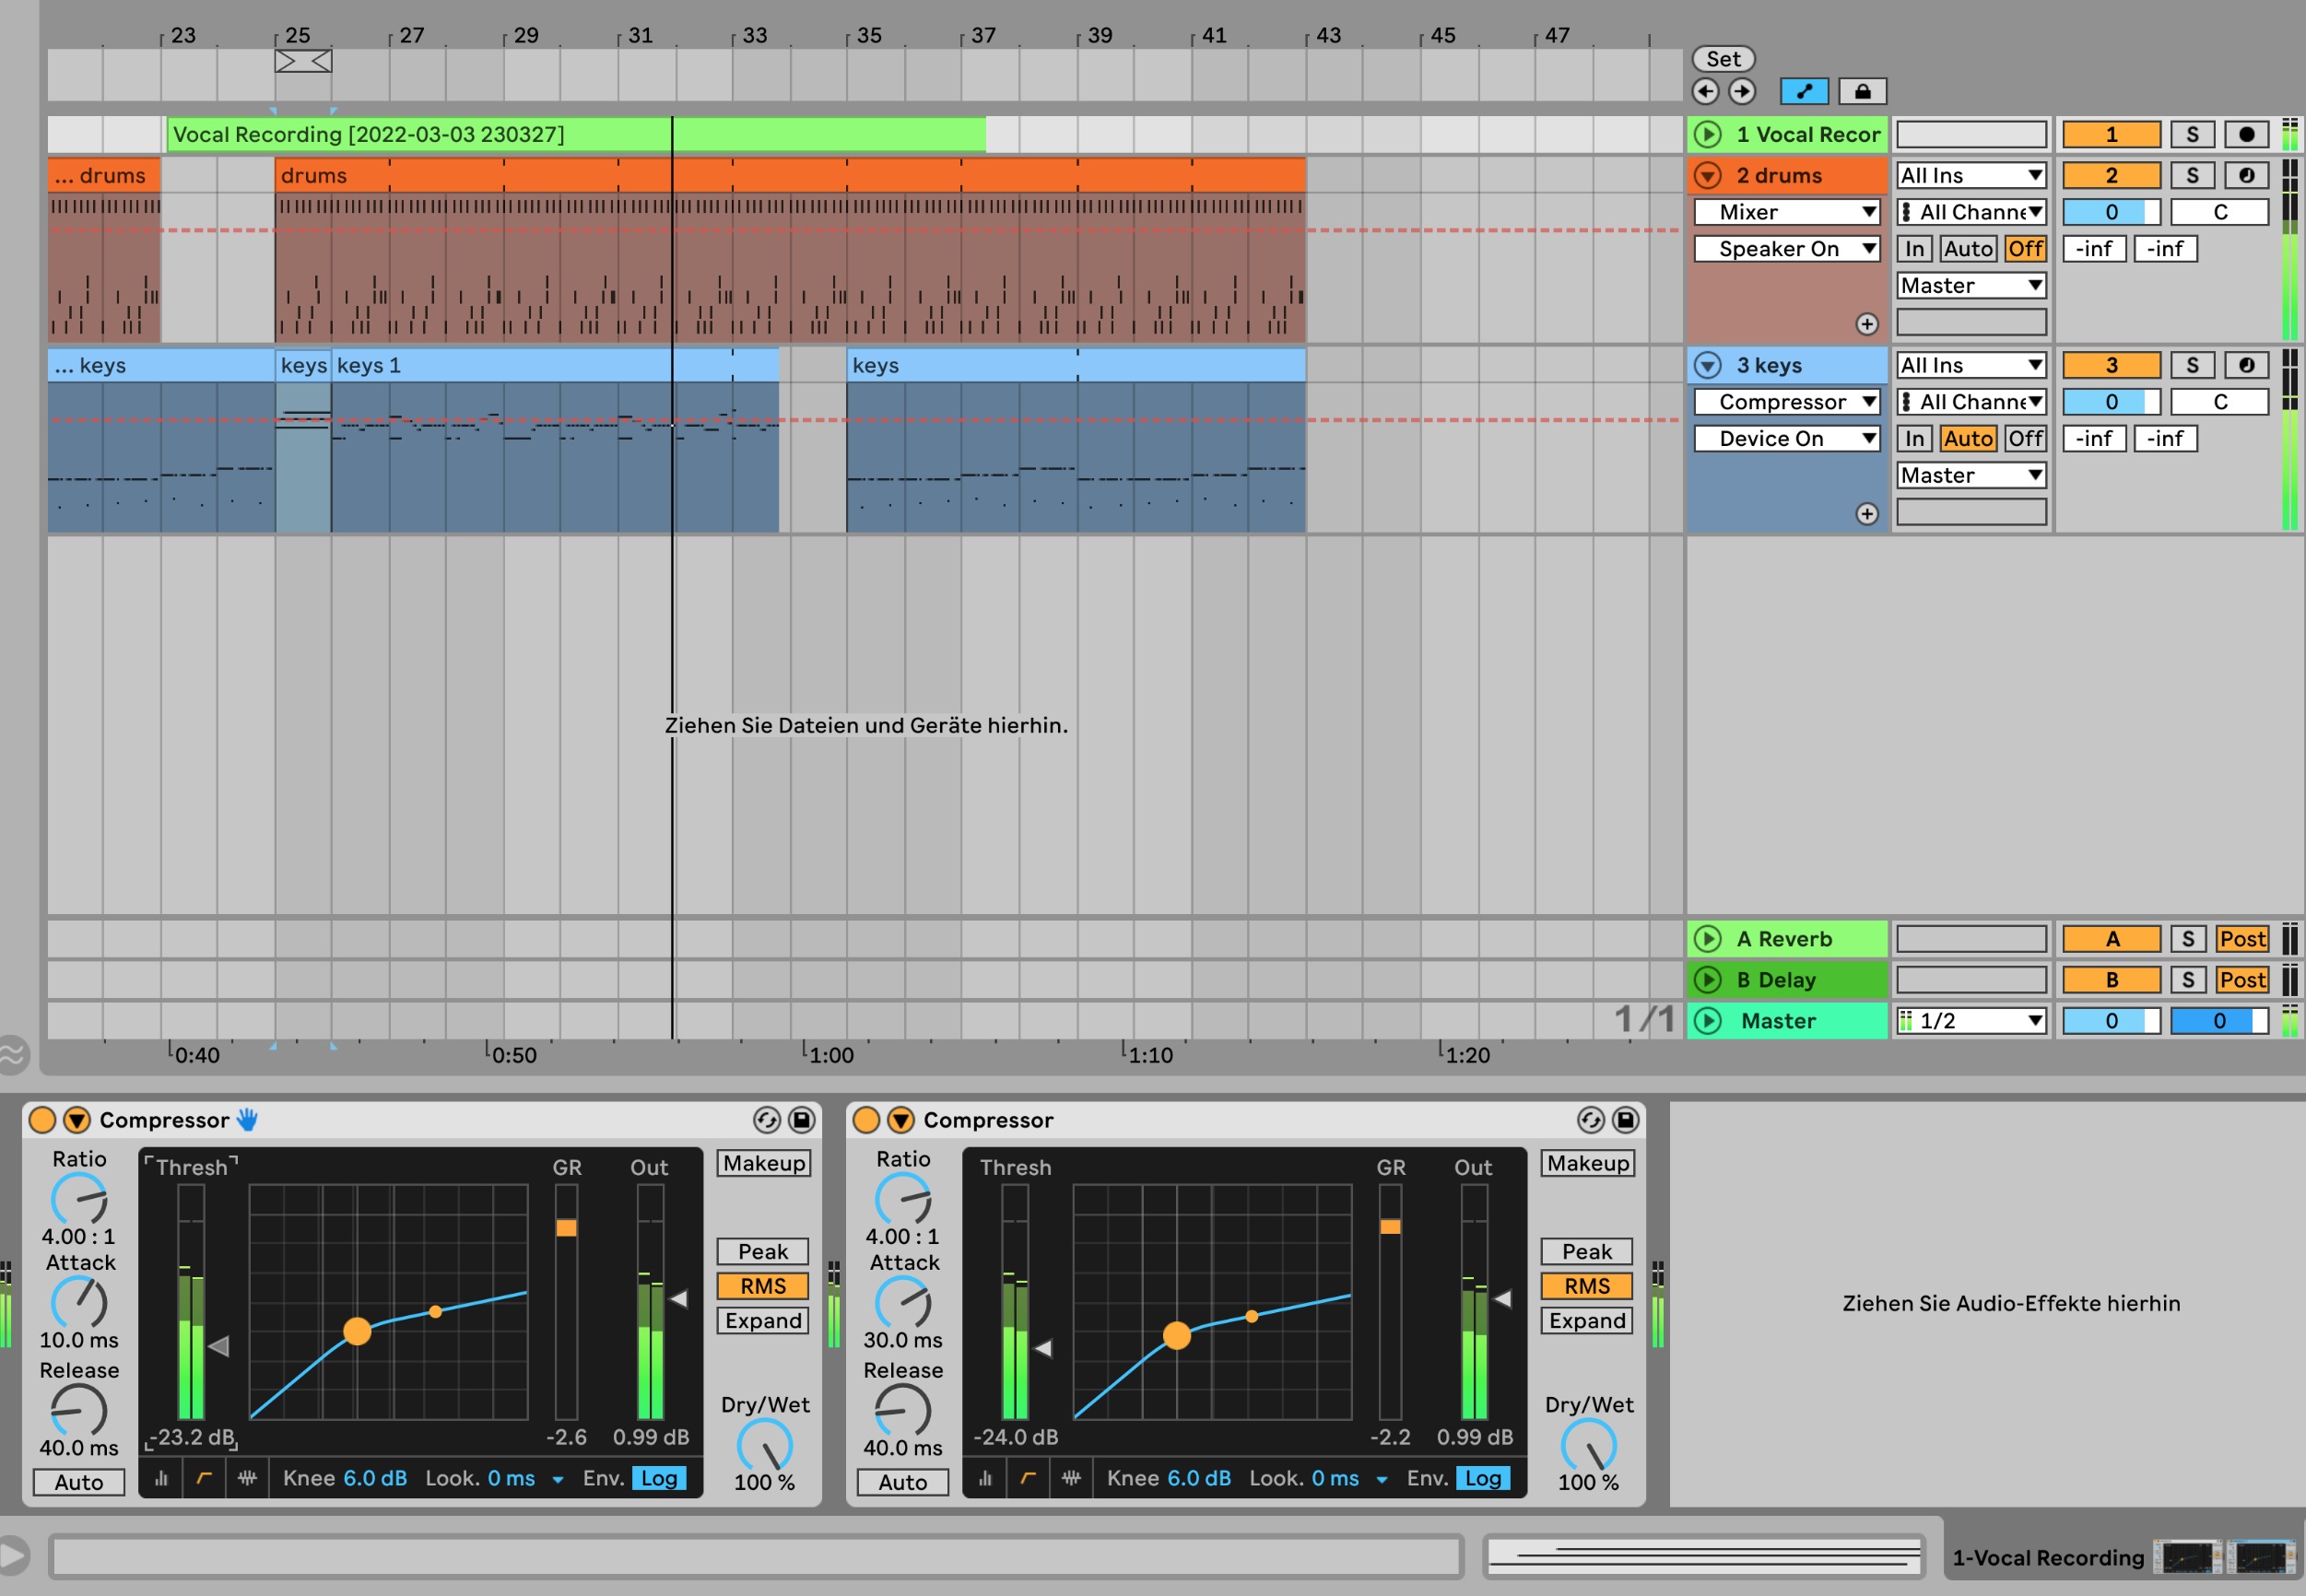Open keys track Compressor device chooser
The height and width of the screenshot is (1596, 2306).
(1786, 402)
